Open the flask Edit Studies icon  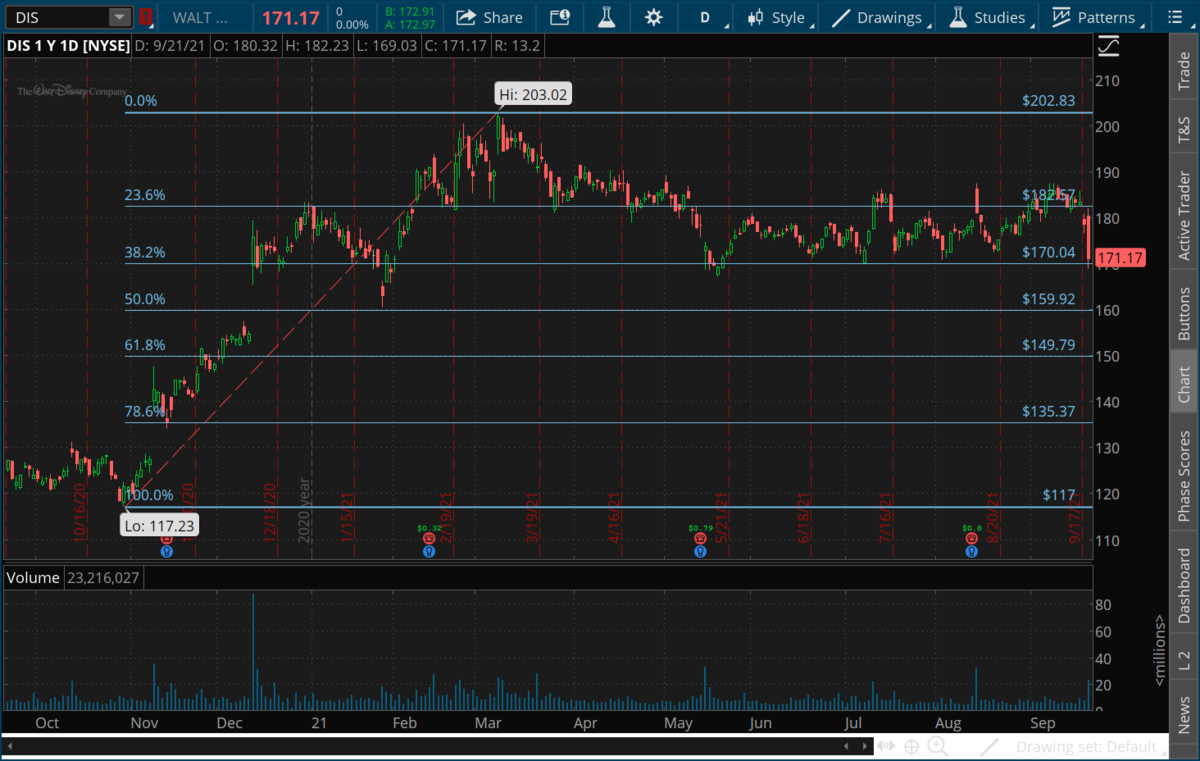606,17
